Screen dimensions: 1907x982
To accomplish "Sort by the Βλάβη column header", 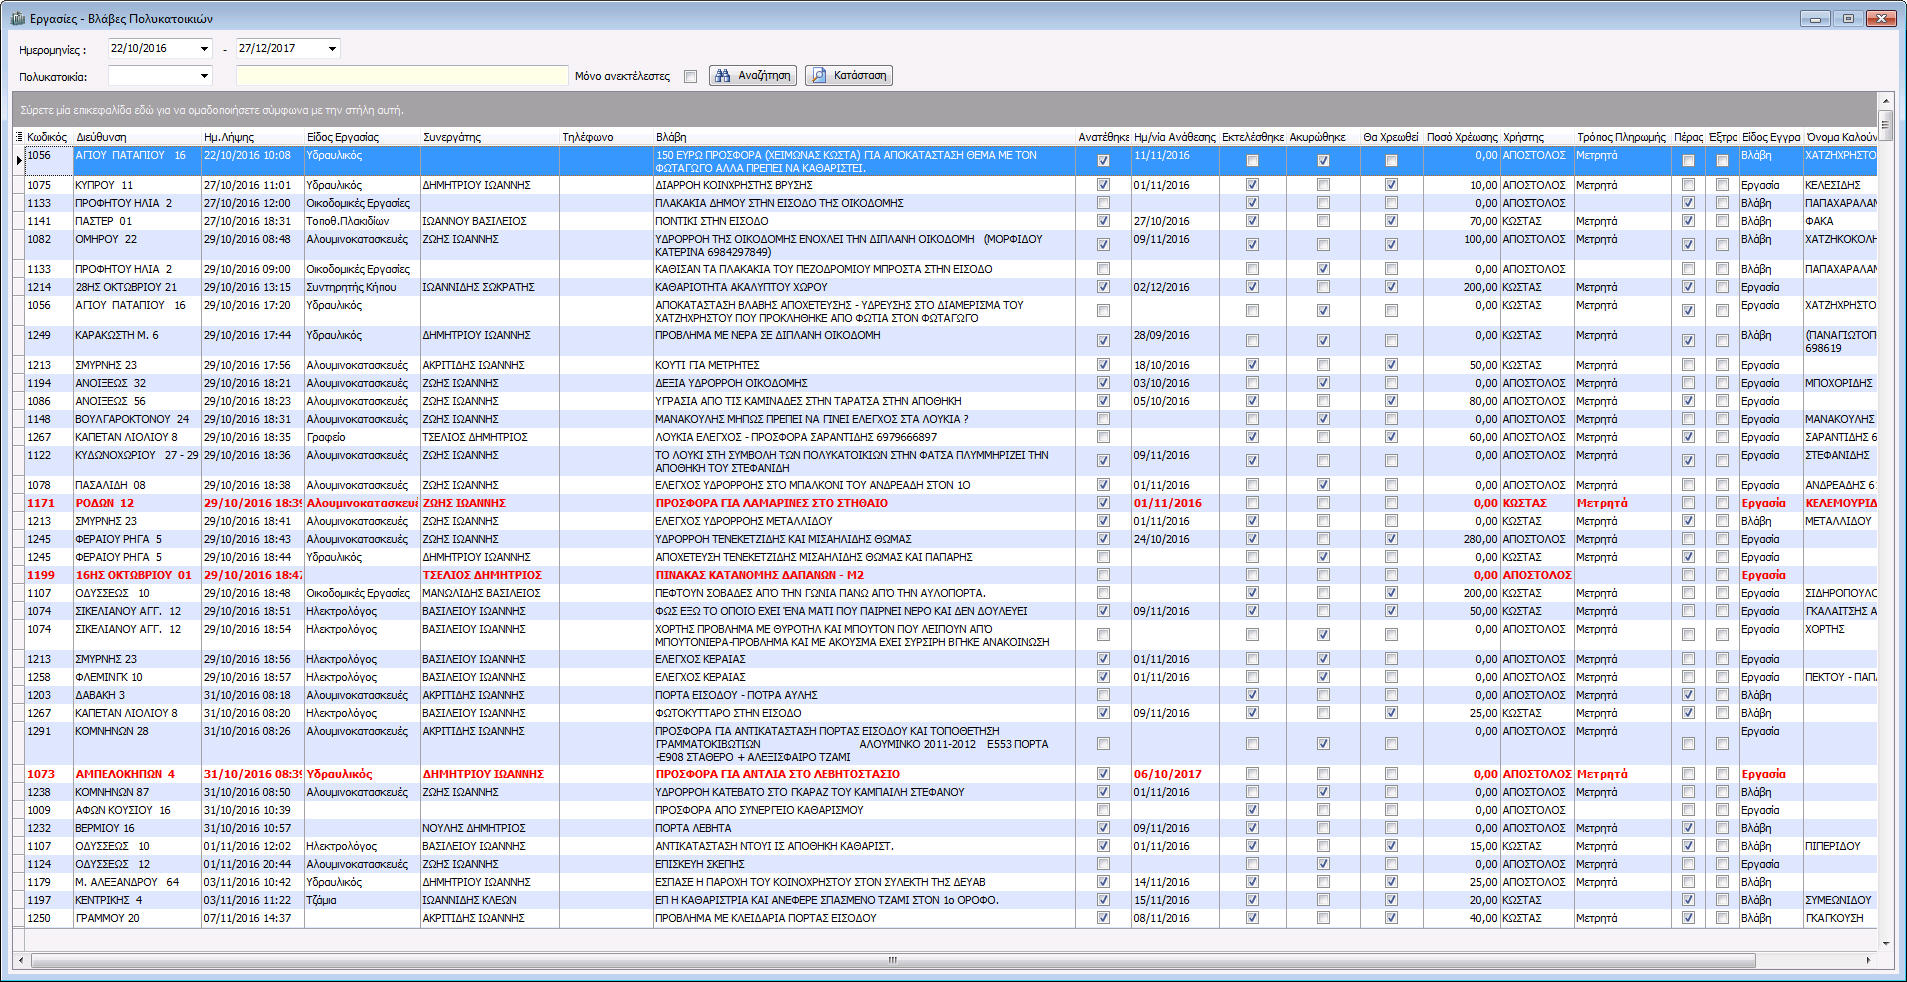I will [x=864, y=137].
